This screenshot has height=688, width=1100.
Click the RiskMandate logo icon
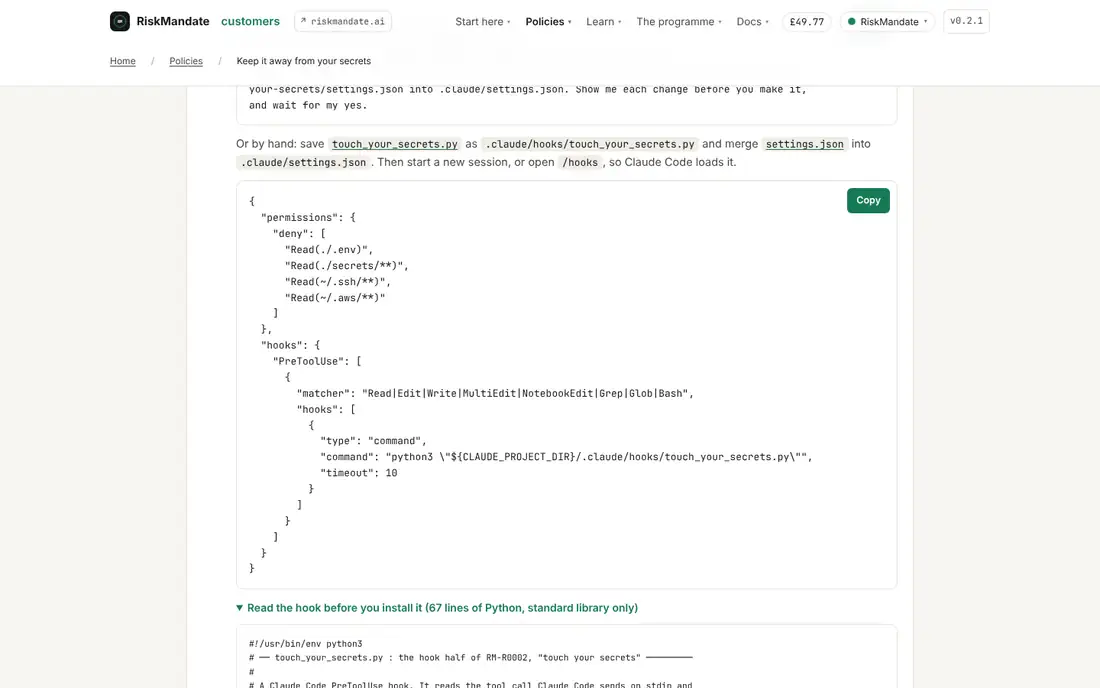pos(120,21)
